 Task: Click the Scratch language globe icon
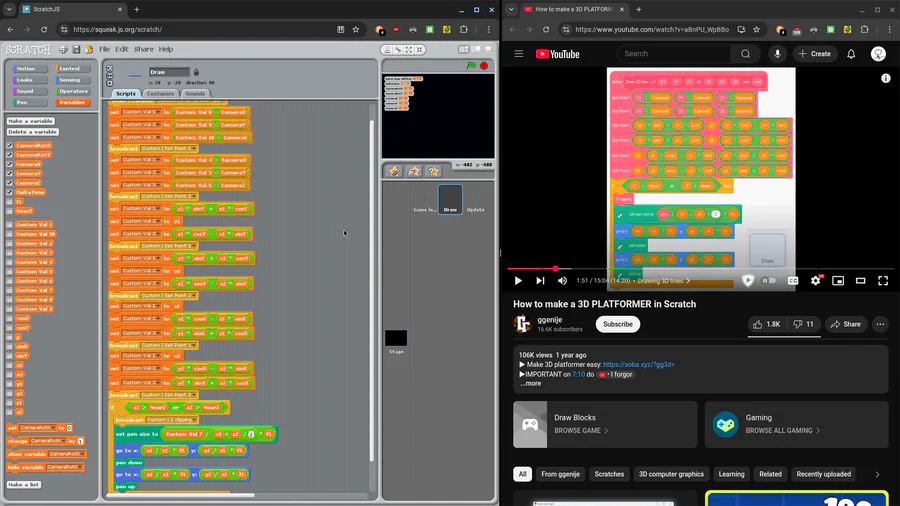click(x=63, y=50)
